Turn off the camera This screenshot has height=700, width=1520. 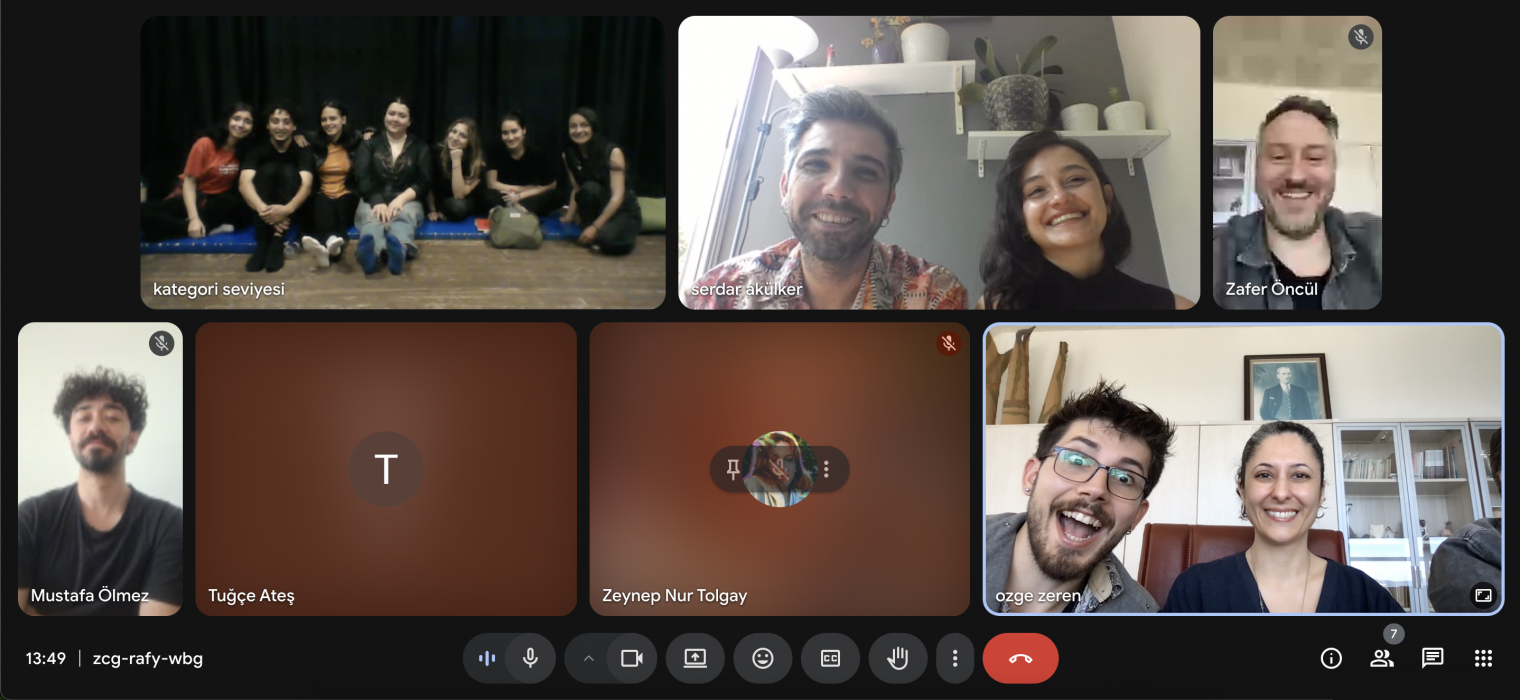tap(631, 658)
